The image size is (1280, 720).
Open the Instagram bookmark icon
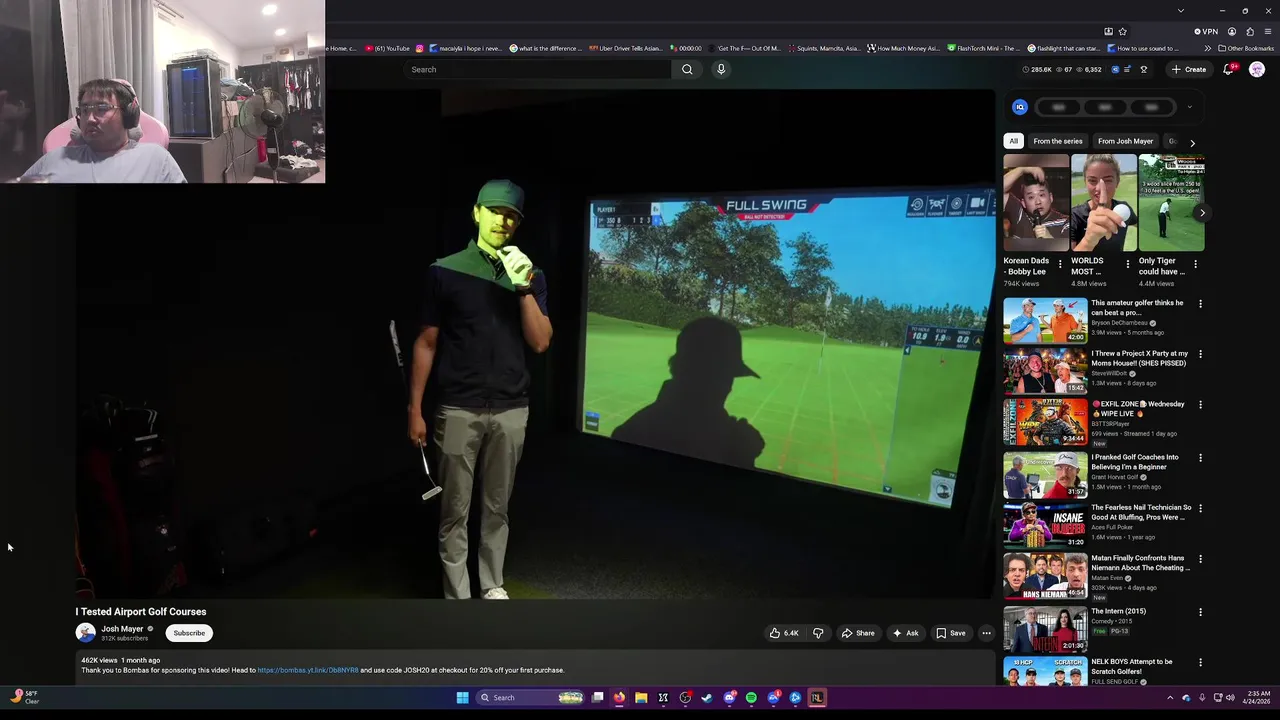(419, 48)
